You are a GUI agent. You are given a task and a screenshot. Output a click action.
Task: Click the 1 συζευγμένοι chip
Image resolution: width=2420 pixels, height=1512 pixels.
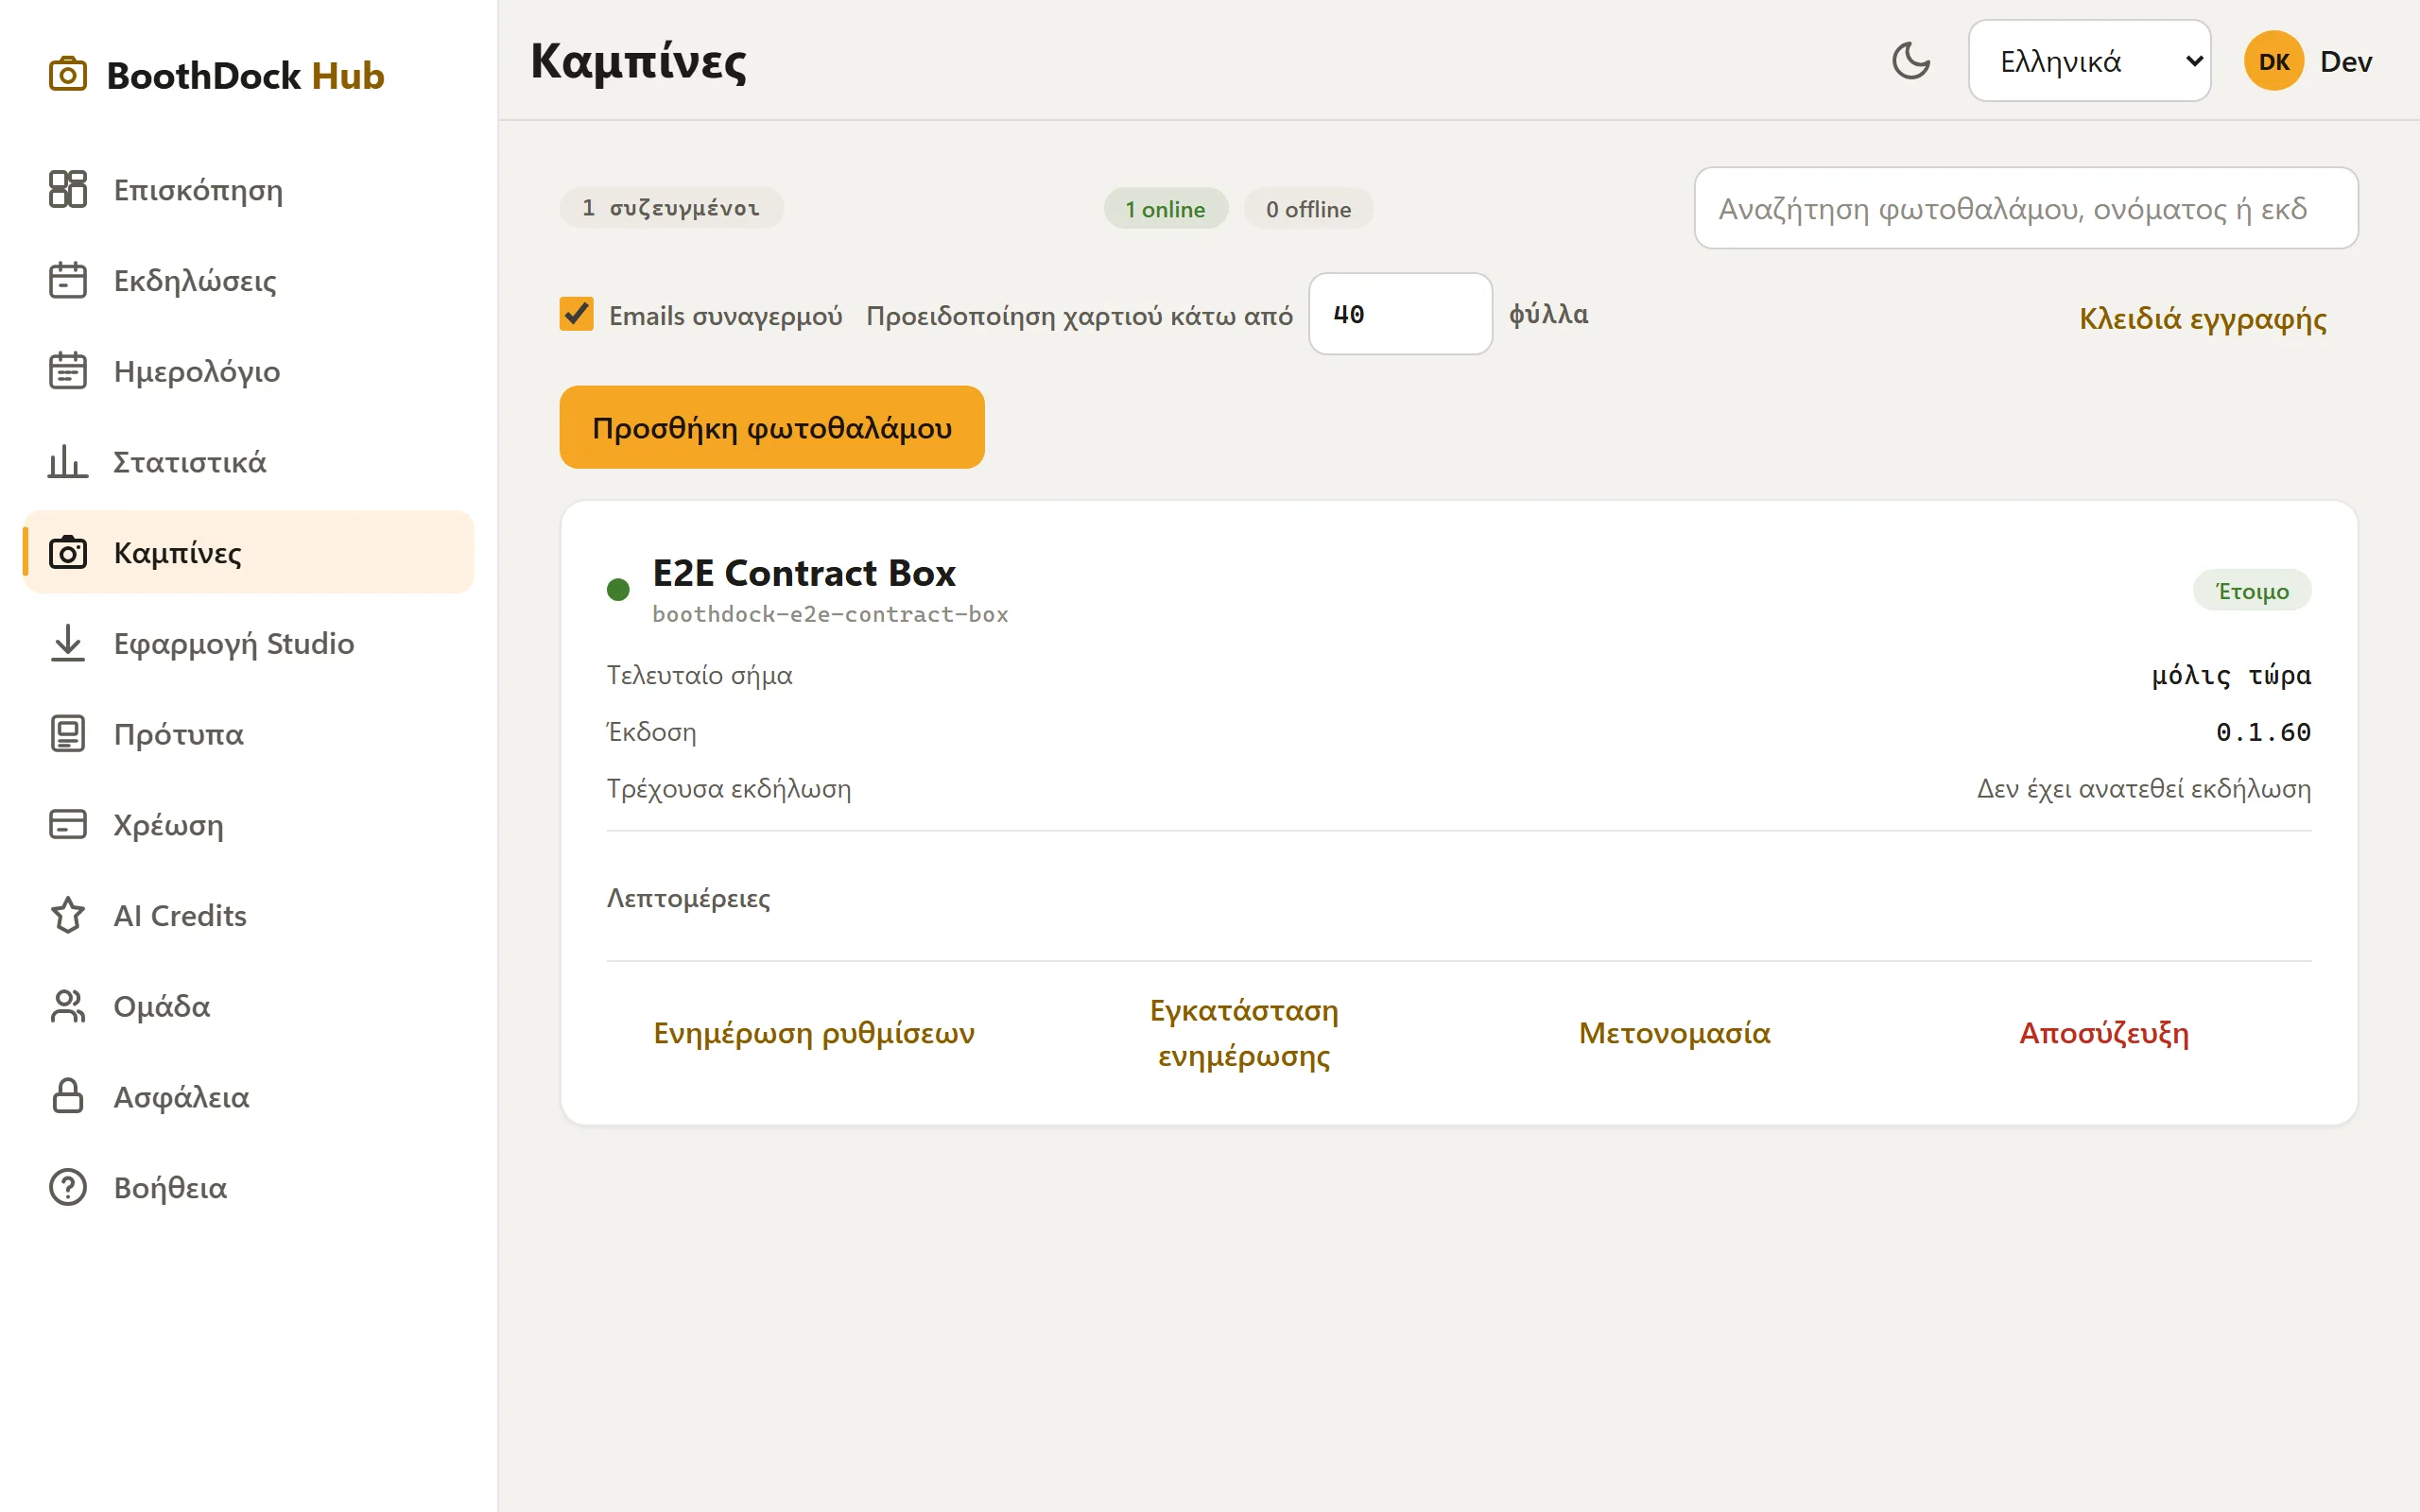(671, 208)
